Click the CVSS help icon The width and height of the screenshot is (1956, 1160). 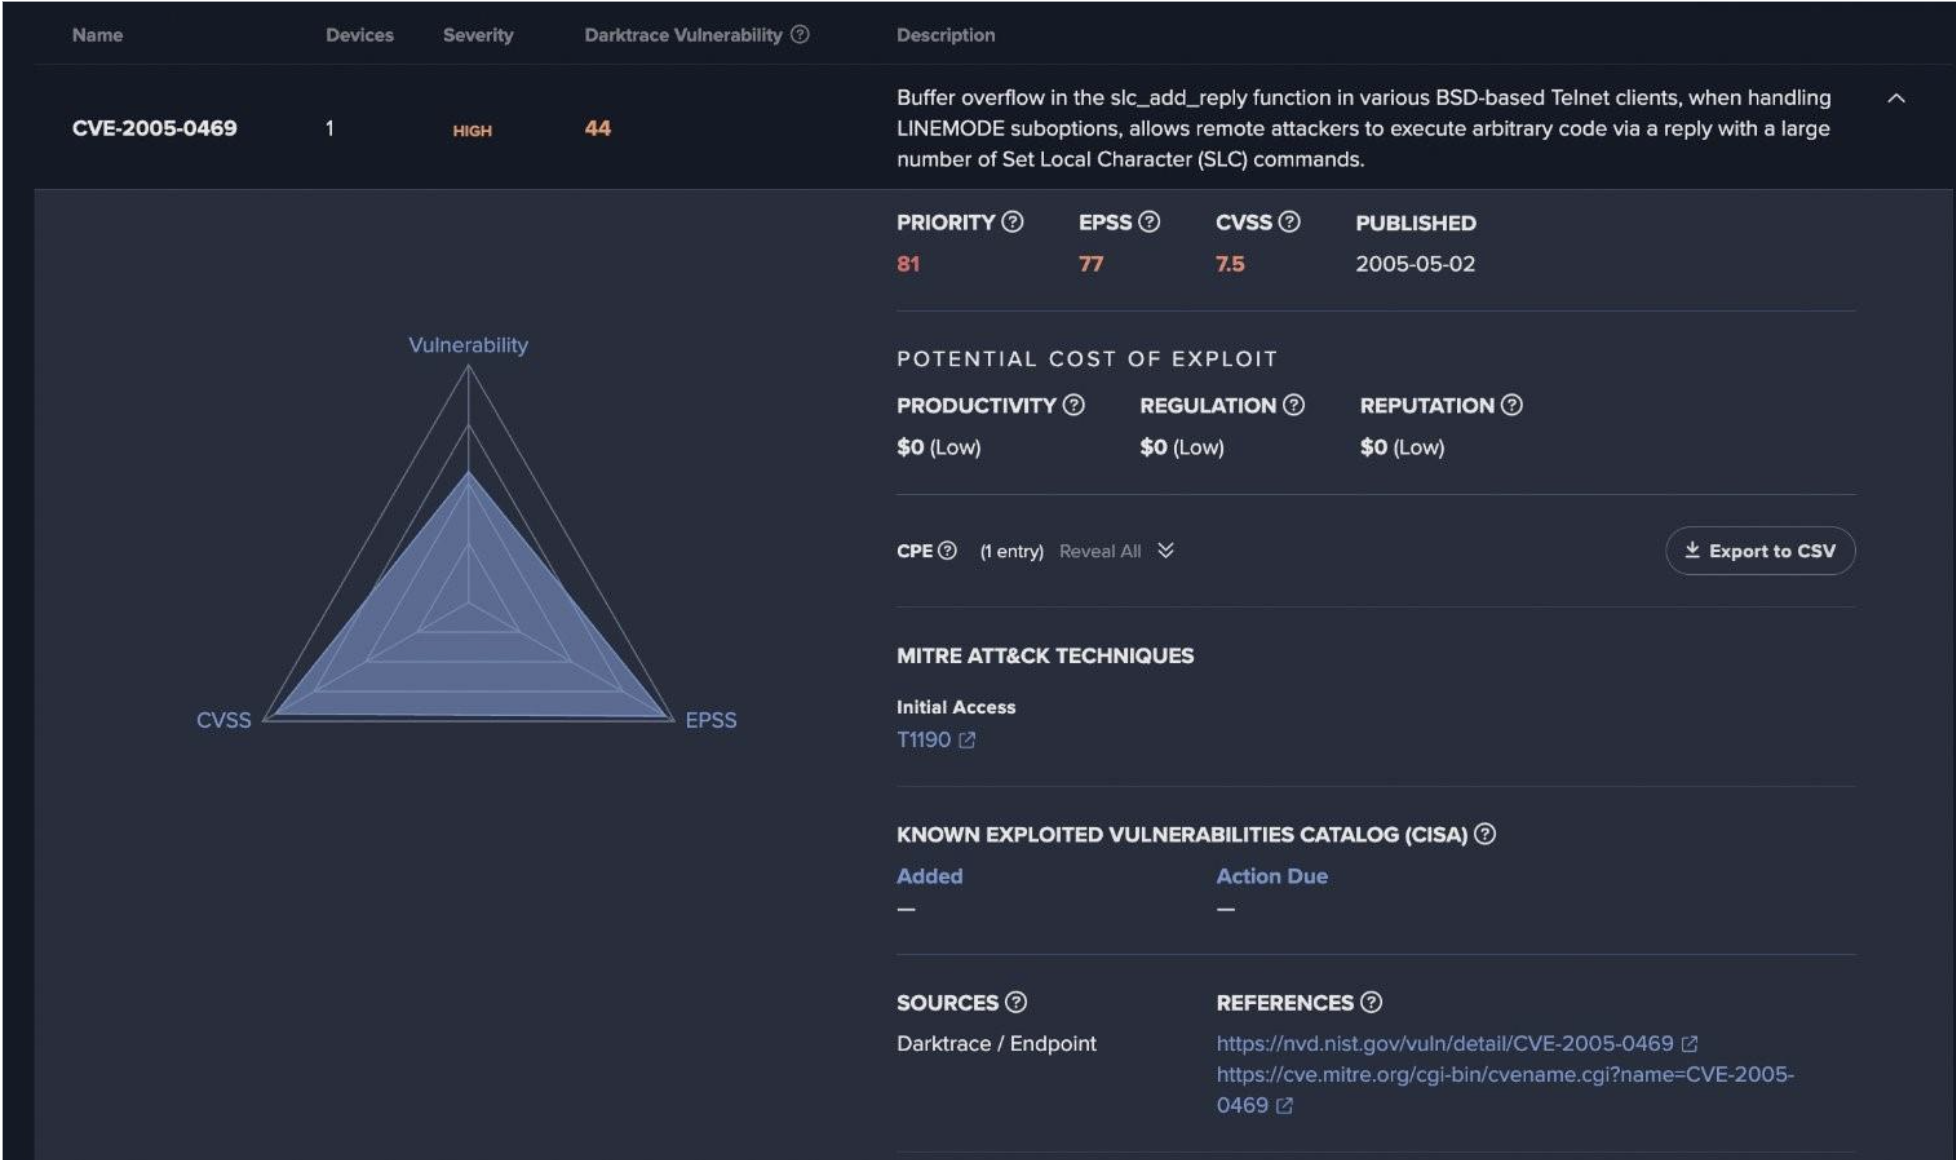coord(1290,223)
